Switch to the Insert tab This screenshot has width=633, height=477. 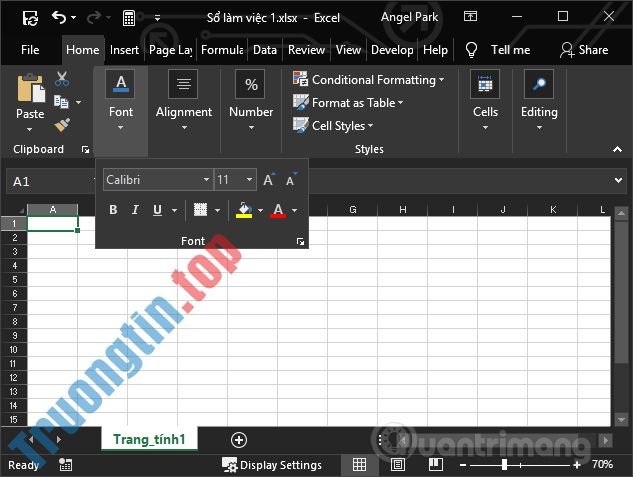tap(124, 50)
